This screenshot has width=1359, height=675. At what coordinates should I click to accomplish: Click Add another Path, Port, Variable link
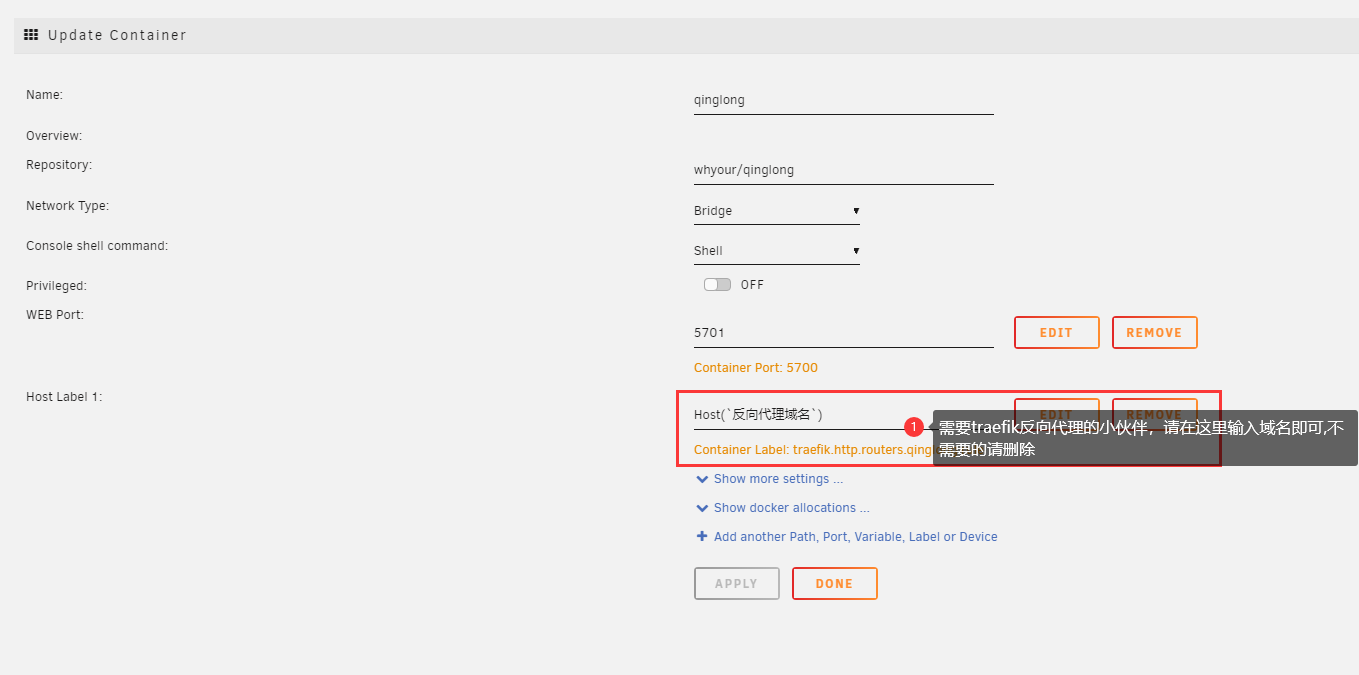855,537
